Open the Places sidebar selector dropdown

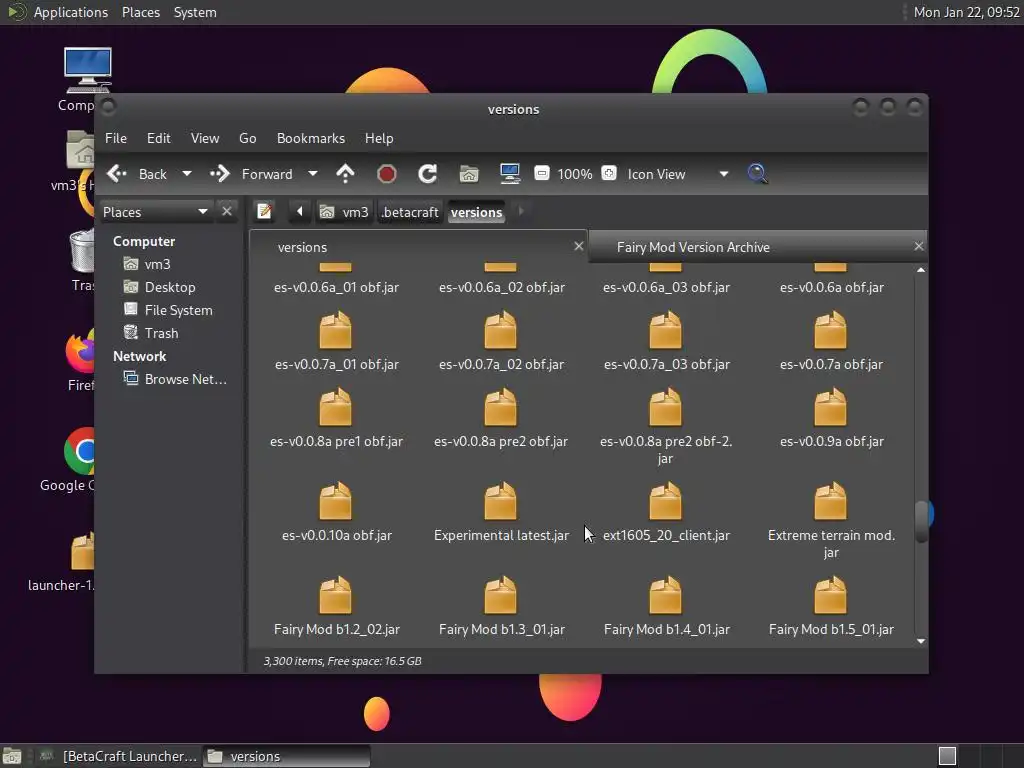click(x=155, y=212)
